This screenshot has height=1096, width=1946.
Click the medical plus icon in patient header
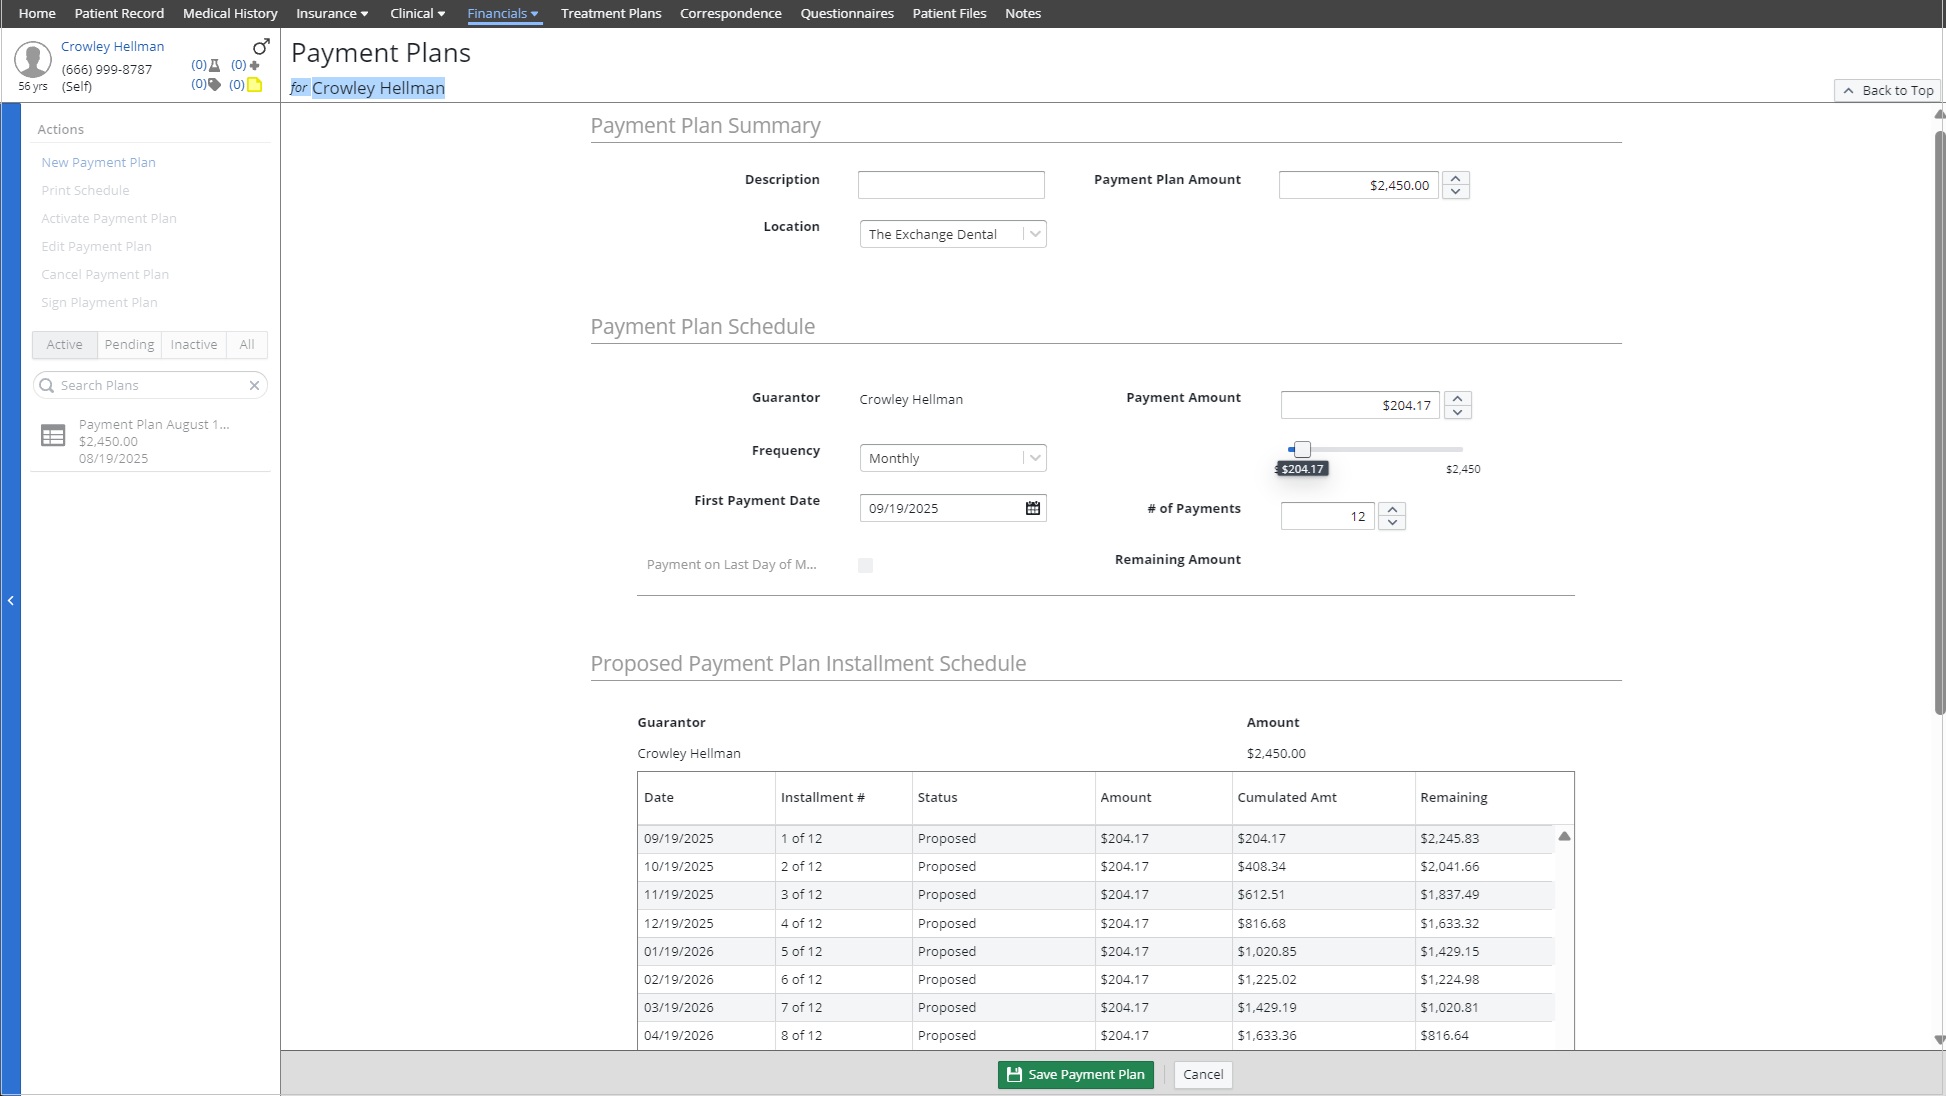[x=254, y=65]
